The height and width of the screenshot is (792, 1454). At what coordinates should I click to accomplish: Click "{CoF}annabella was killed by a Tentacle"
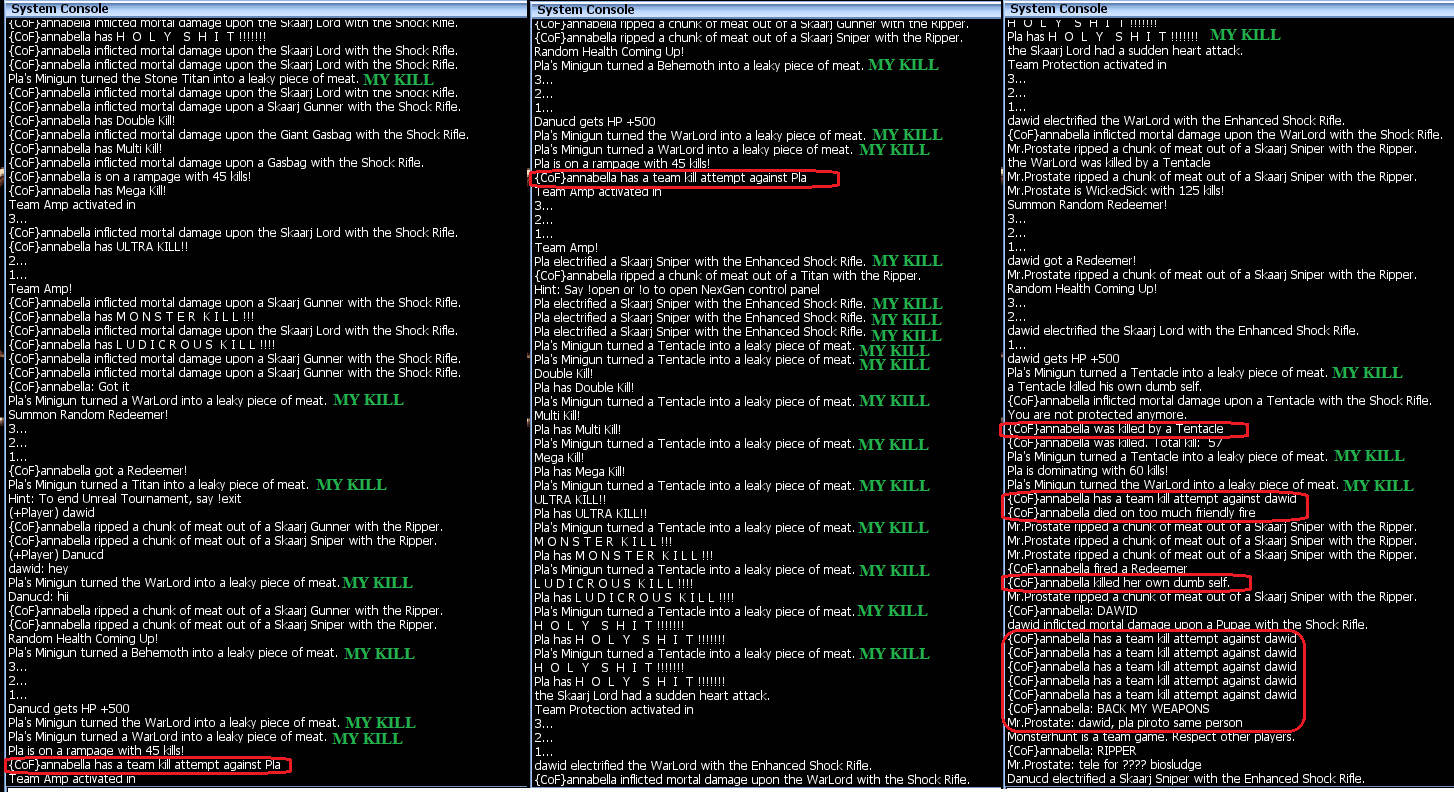(1116, 428)
